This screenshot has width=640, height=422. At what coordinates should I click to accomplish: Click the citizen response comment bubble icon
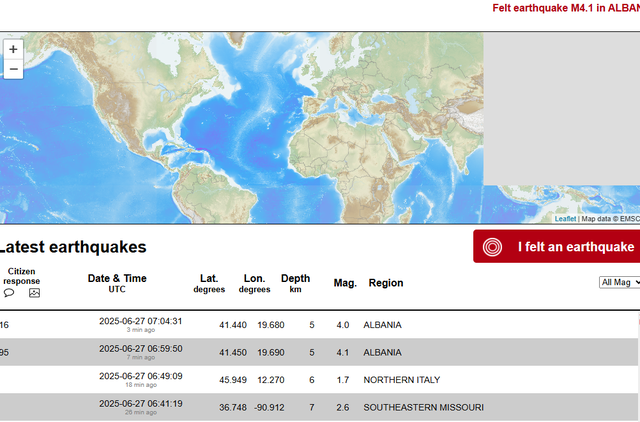[x=9, y=293]
